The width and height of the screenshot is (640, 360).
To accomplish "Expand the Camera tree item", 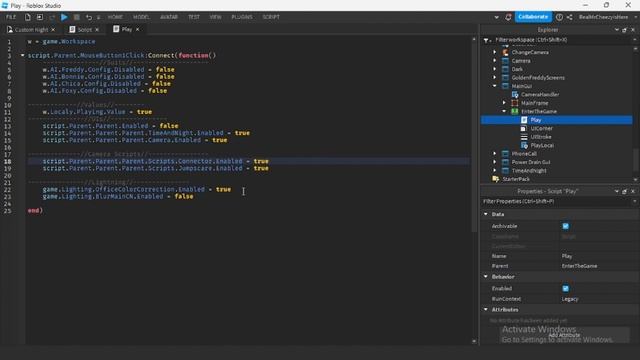I will 495,61.
